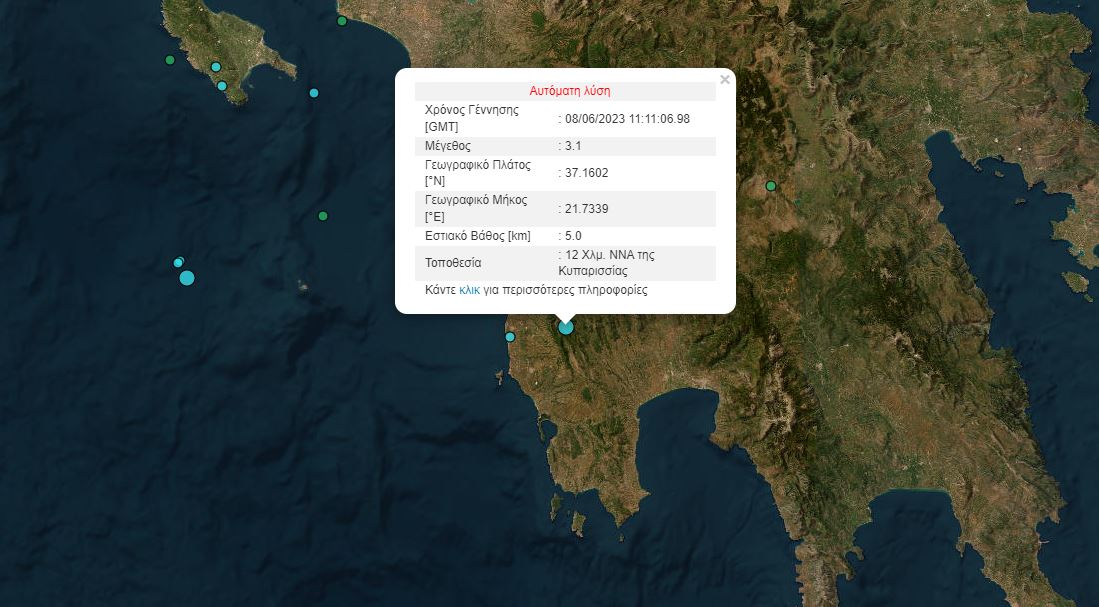
Task: Click the small cyan marker on the coast left of the popup pointer
Action: [510, 337]
